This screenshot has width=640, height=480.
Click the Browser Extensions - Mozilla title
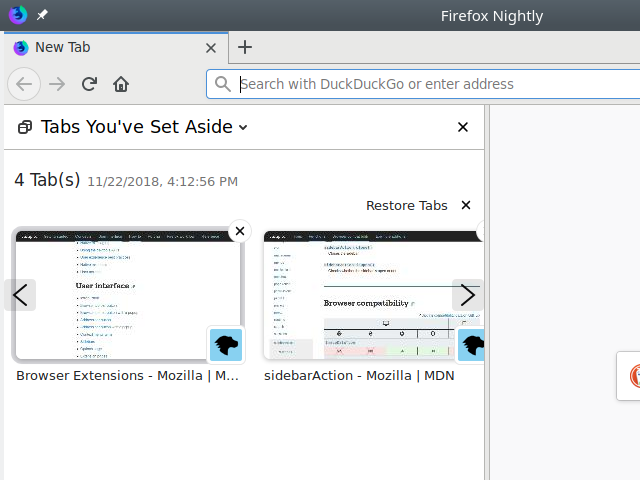click(127, 376)
